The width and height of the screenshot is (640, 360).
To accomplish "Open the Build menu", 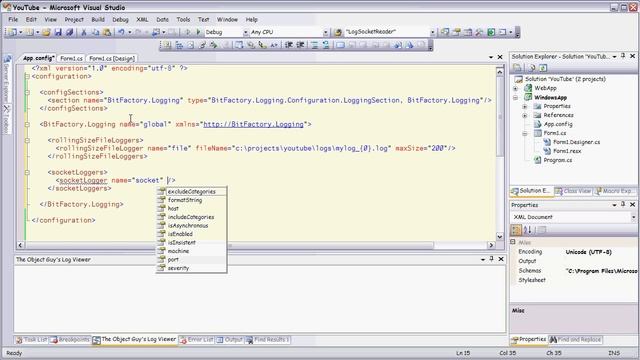I will tap(98, 19).
